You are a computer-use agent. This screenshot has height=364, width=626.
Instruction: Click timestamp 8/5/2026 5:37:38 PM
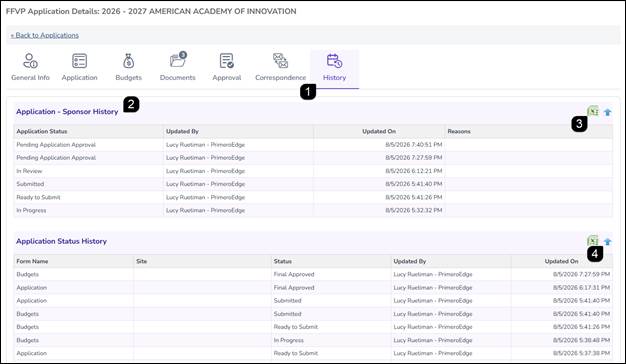581,353
